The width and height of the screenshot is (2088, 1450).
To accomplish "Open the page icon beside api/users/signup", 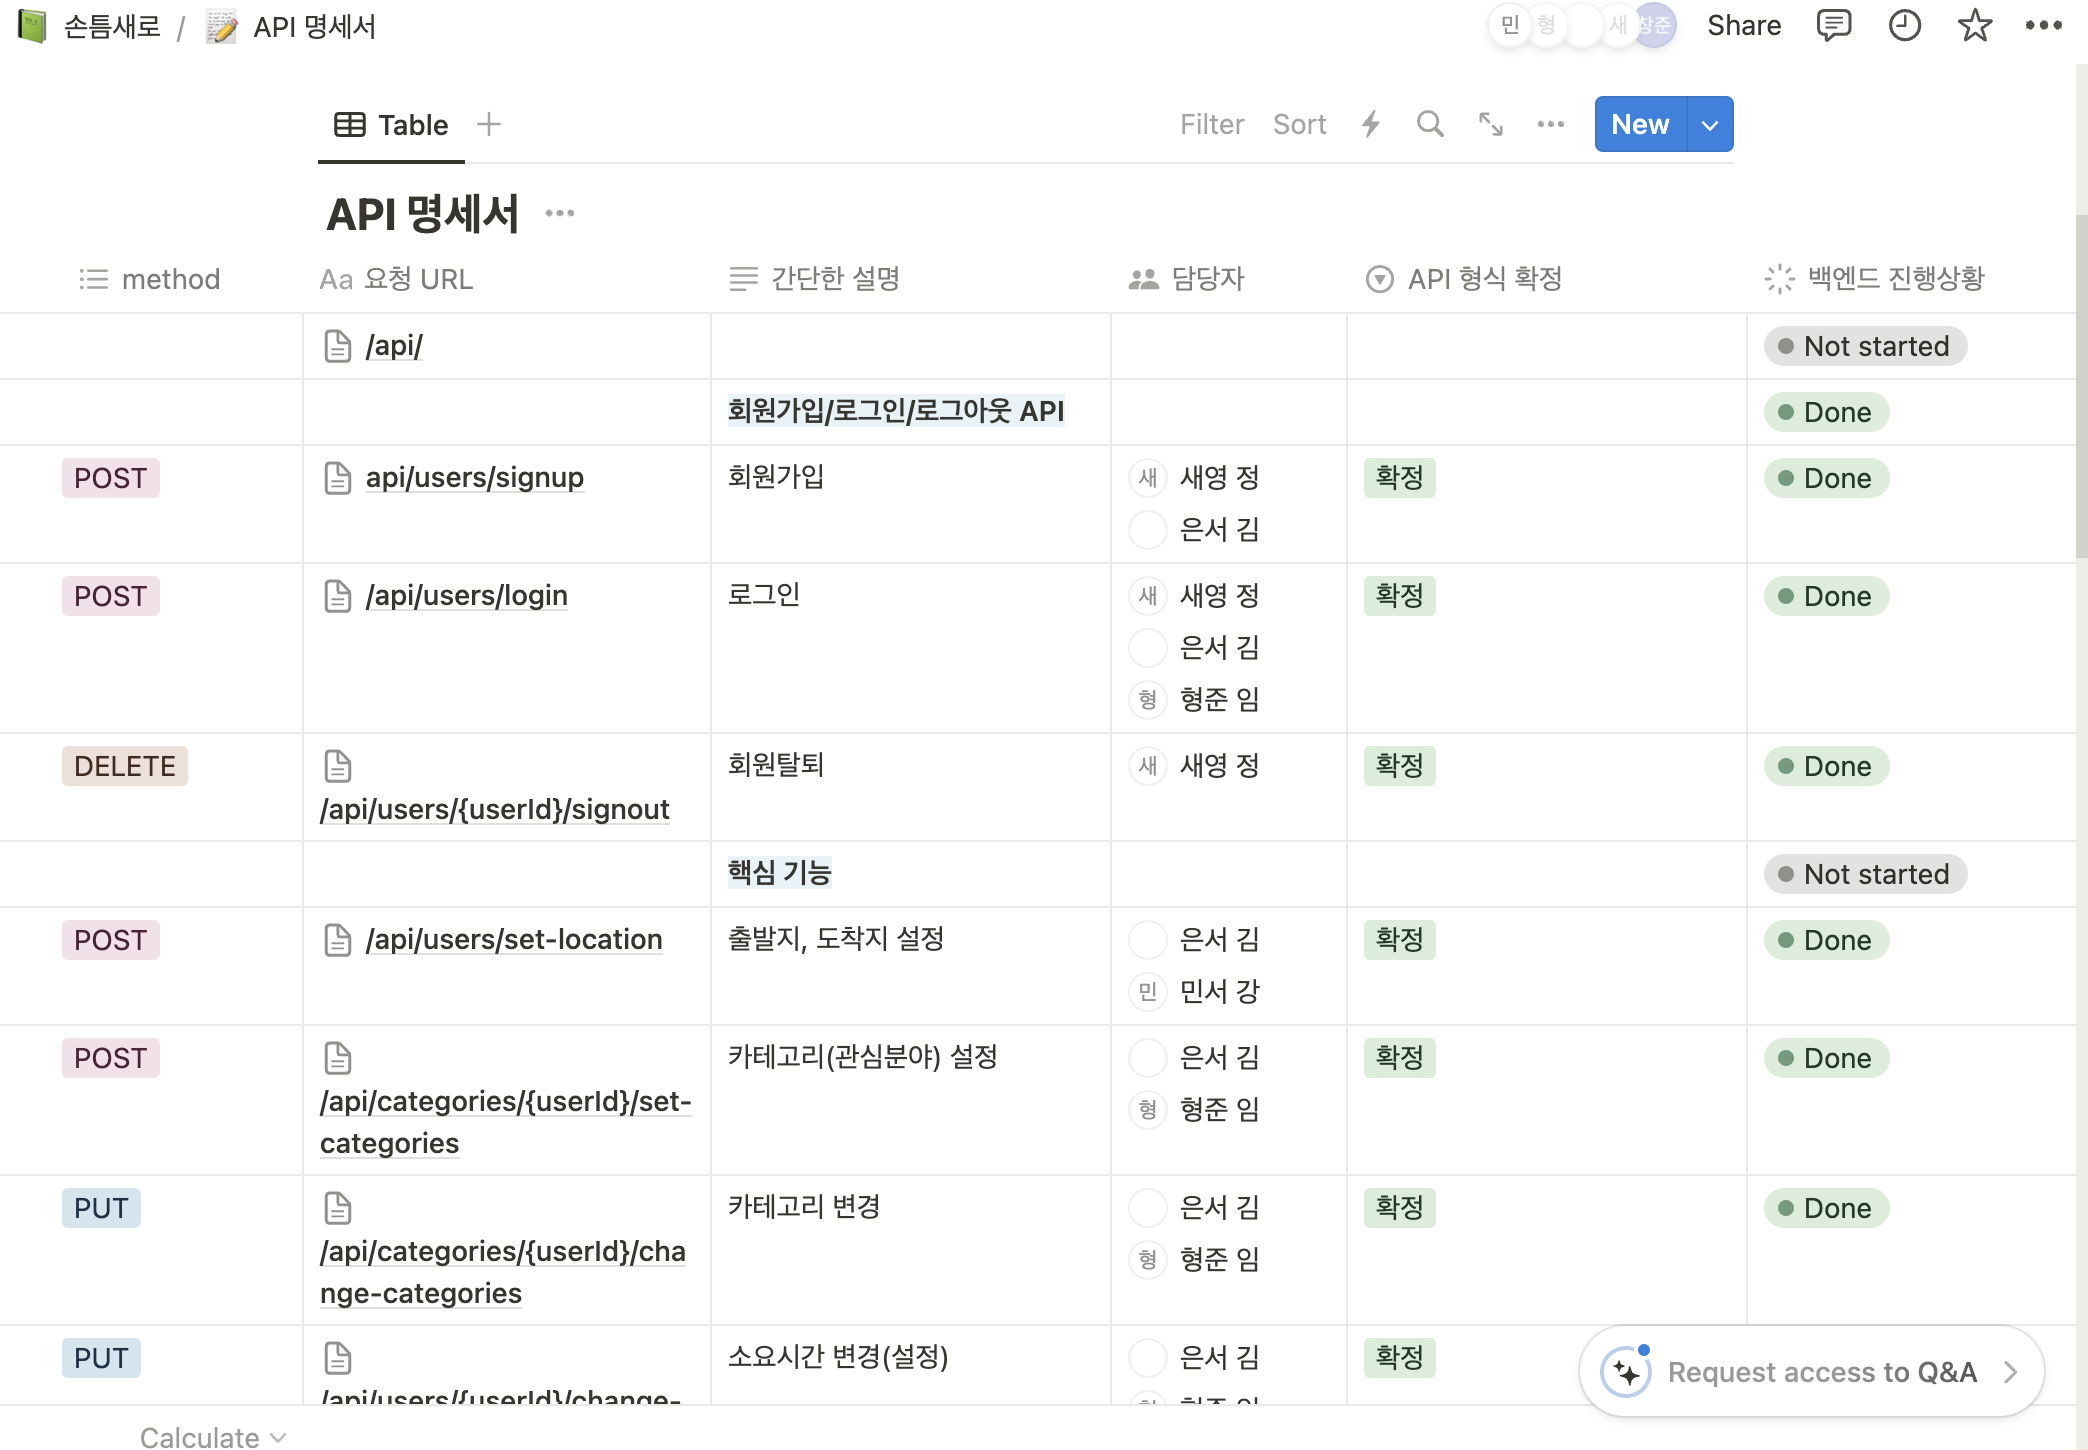I will coord(338,478).
